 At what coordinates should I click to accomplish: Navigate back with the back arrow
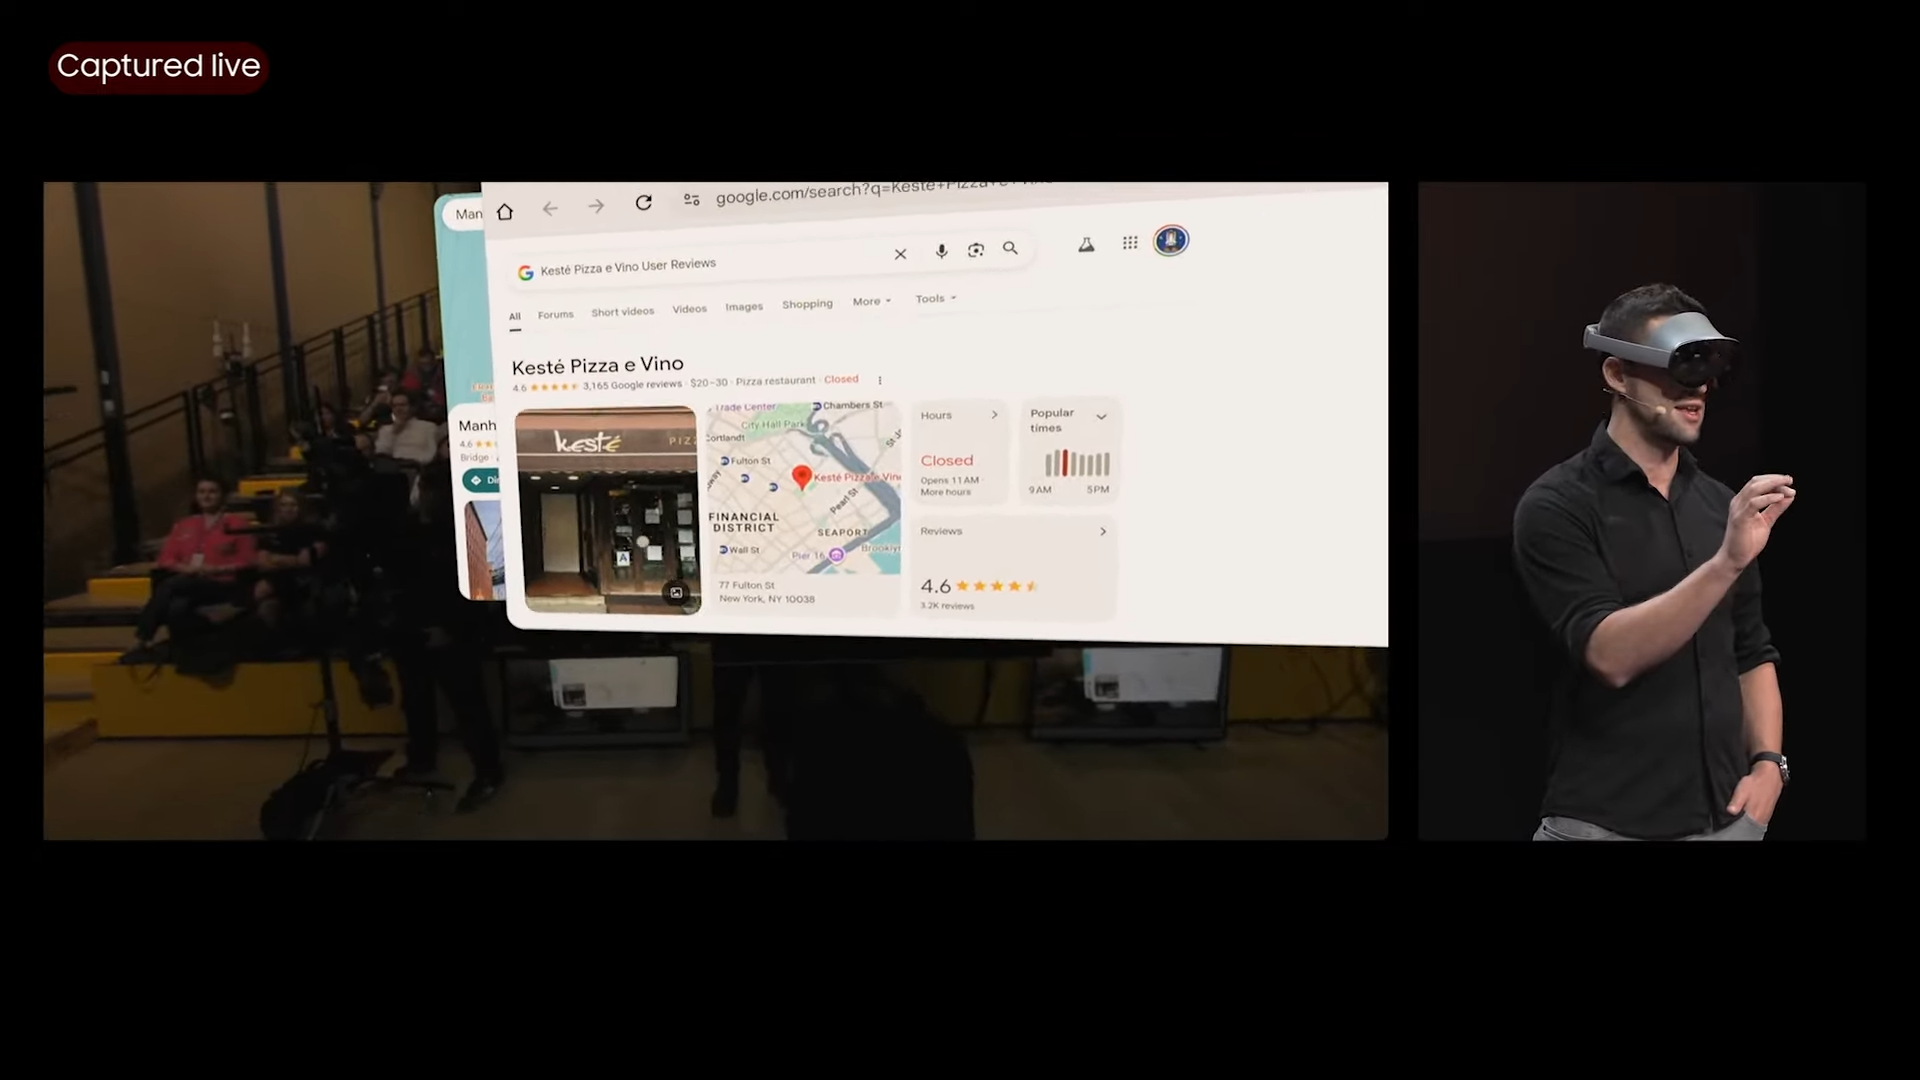[549, 207]
